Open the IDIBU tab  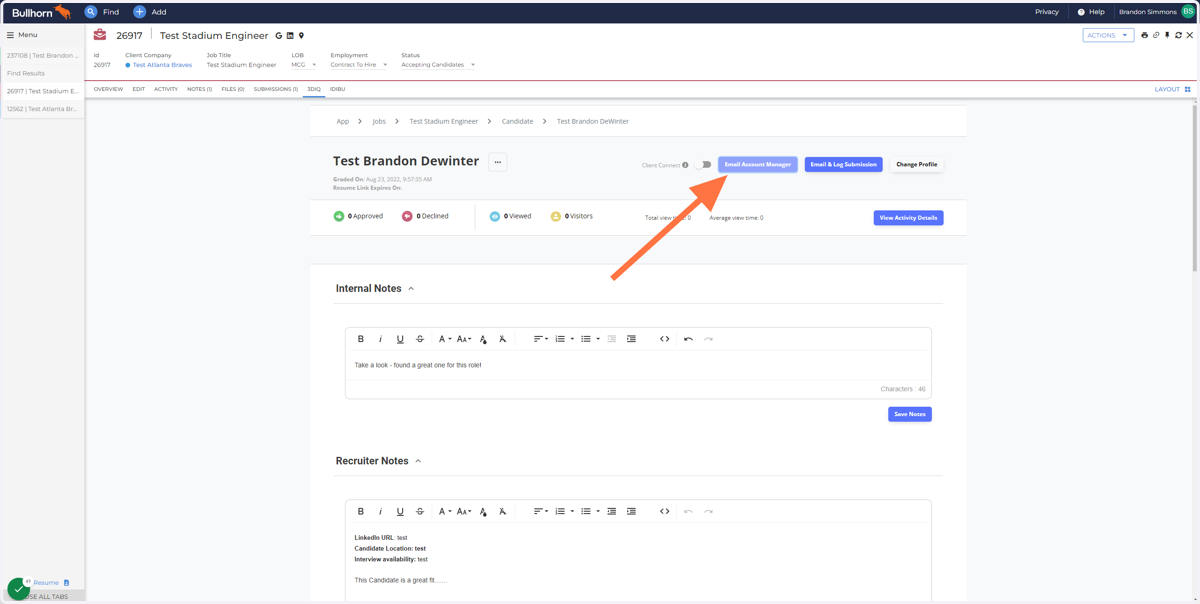tap(338, 89)
